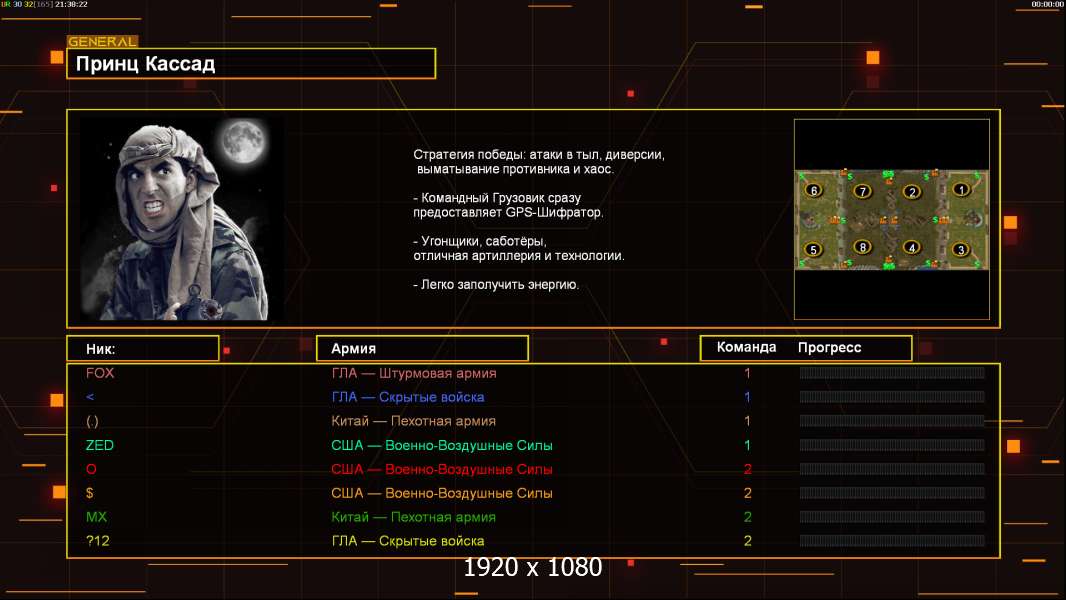Click team number 2 in MX row
Viewport: 1066px width, 600px height.
748,517
